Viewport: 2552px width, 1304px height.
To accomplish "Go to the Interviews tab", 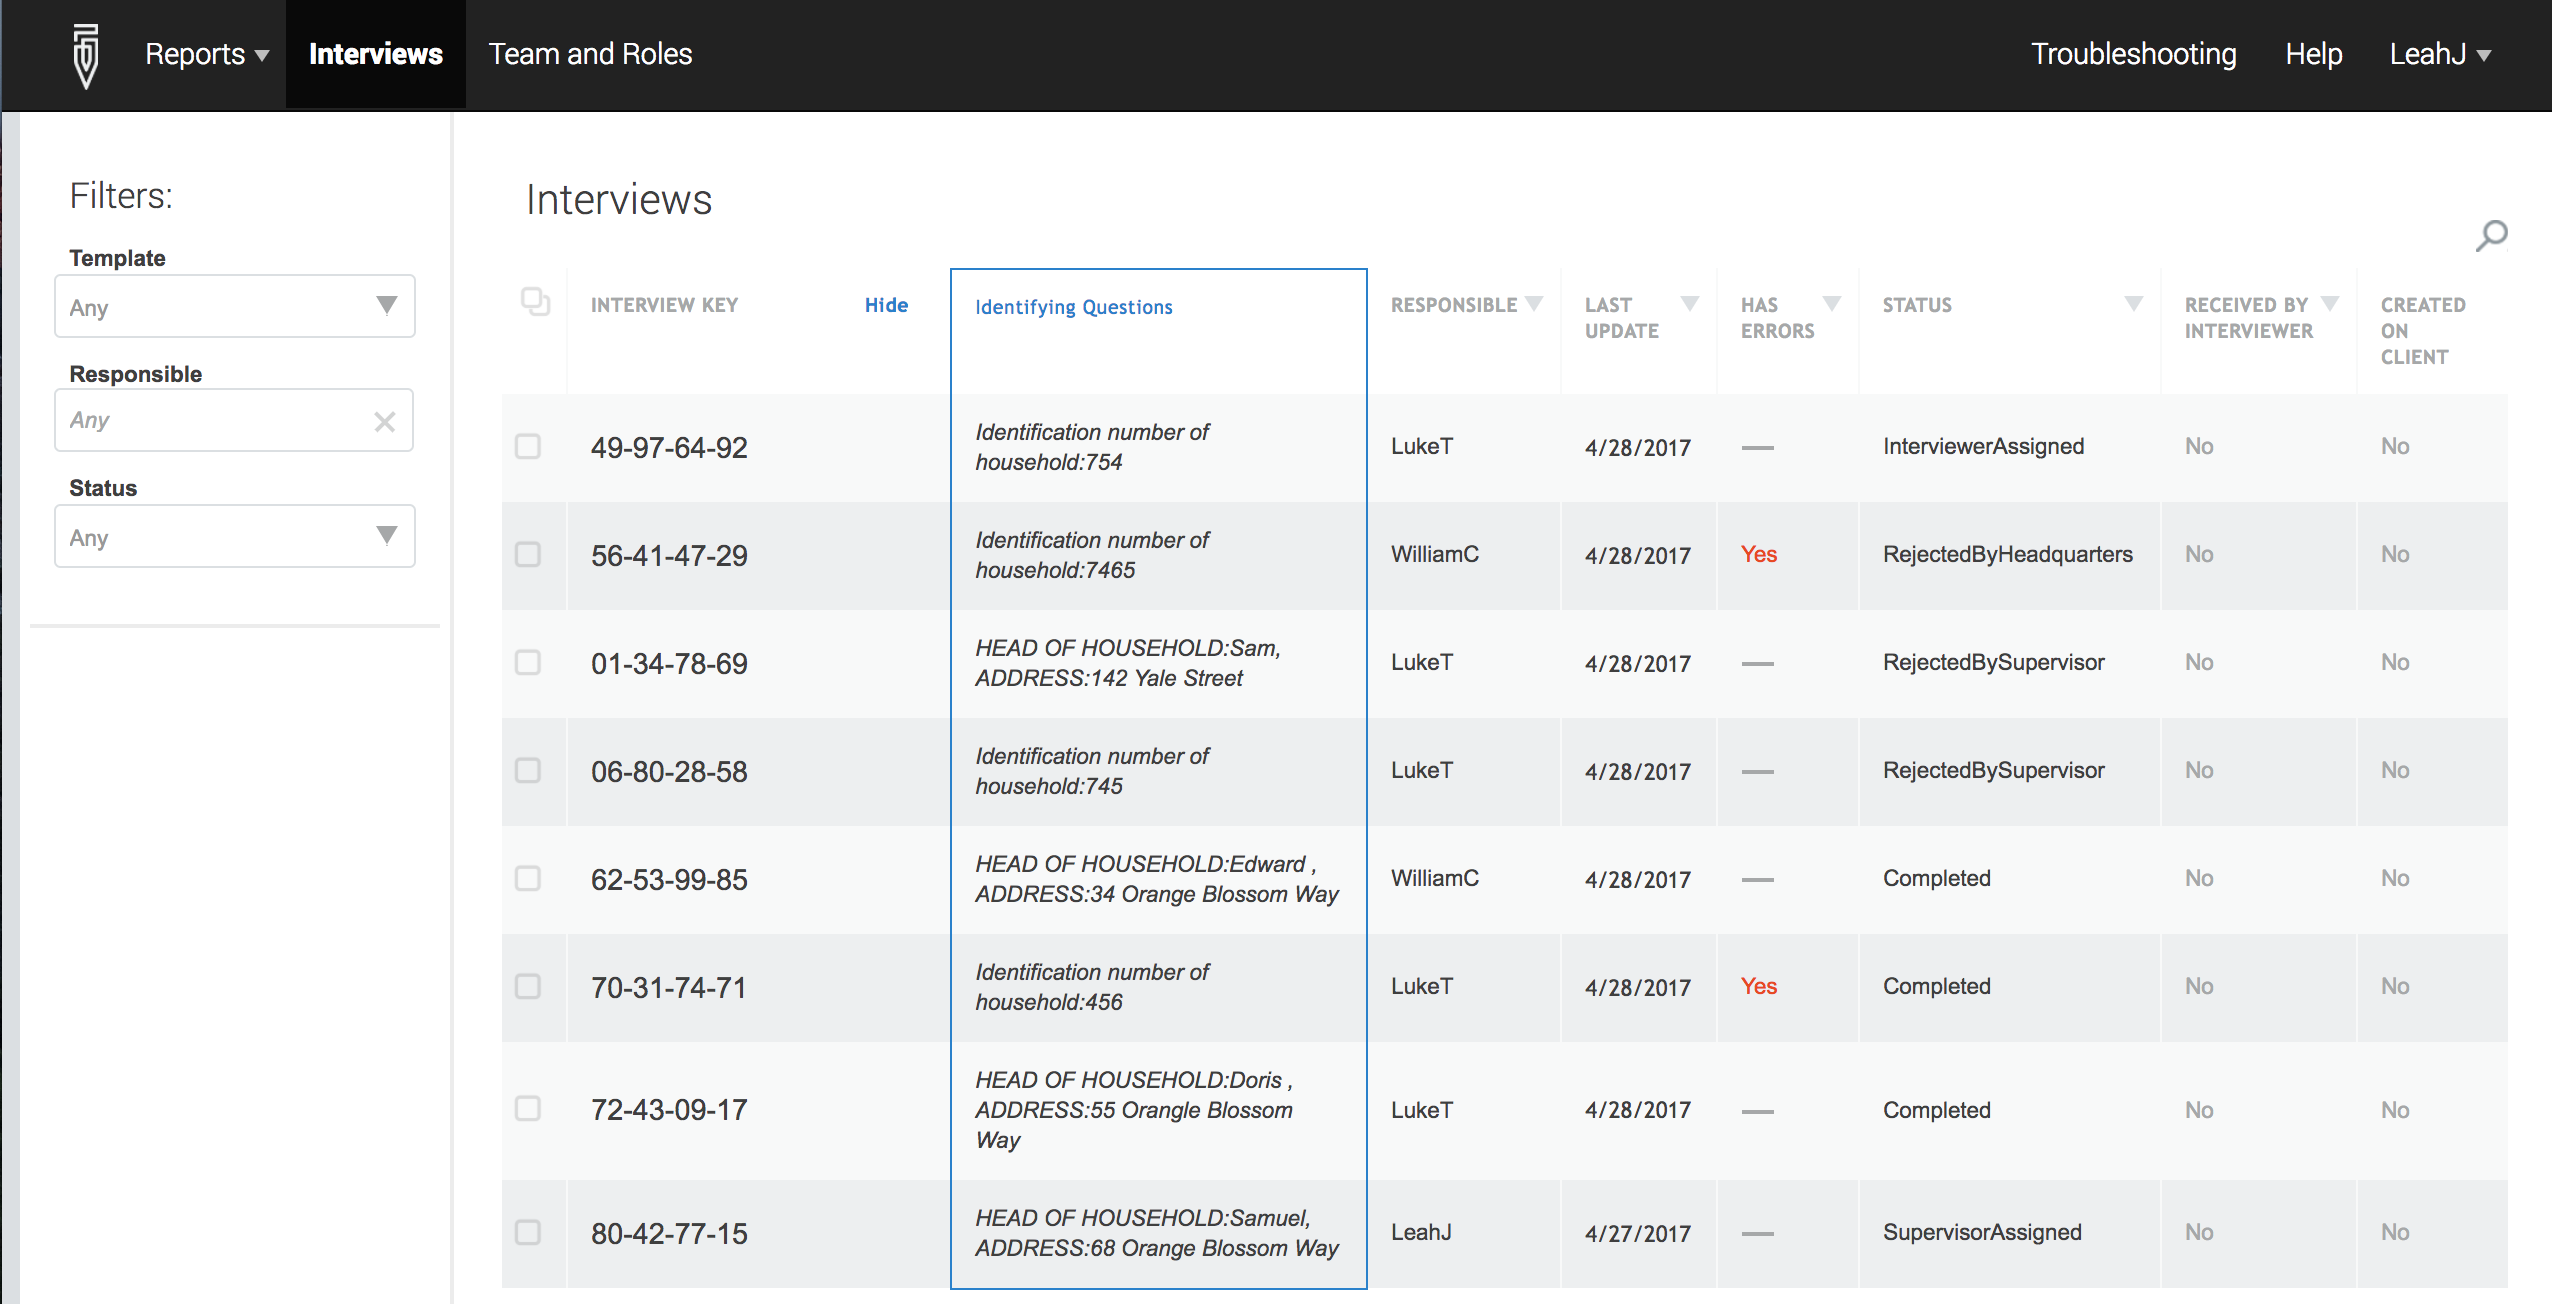I will [376, 54].
